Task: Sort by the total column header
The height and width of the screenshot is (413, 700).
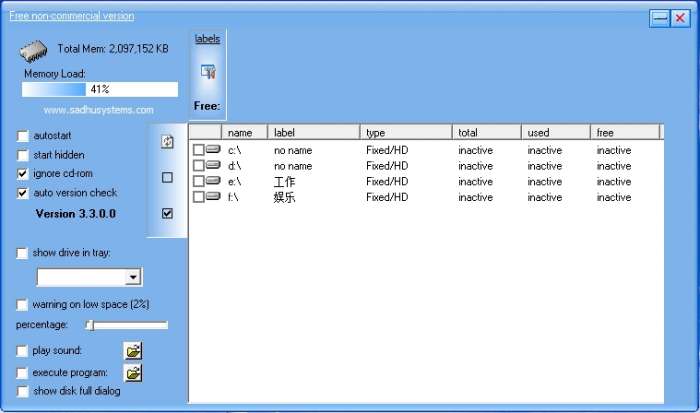Action: click(x=487, y=132)
